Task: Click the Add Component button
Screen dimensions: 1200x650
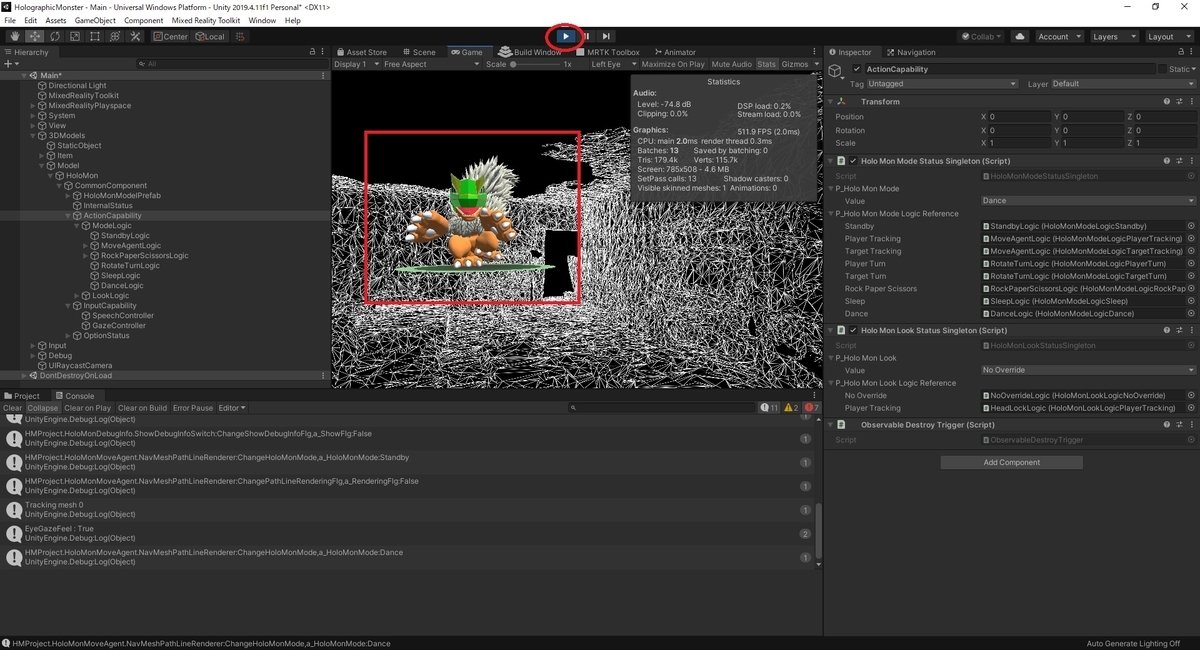Action: tap(1011, 463)
